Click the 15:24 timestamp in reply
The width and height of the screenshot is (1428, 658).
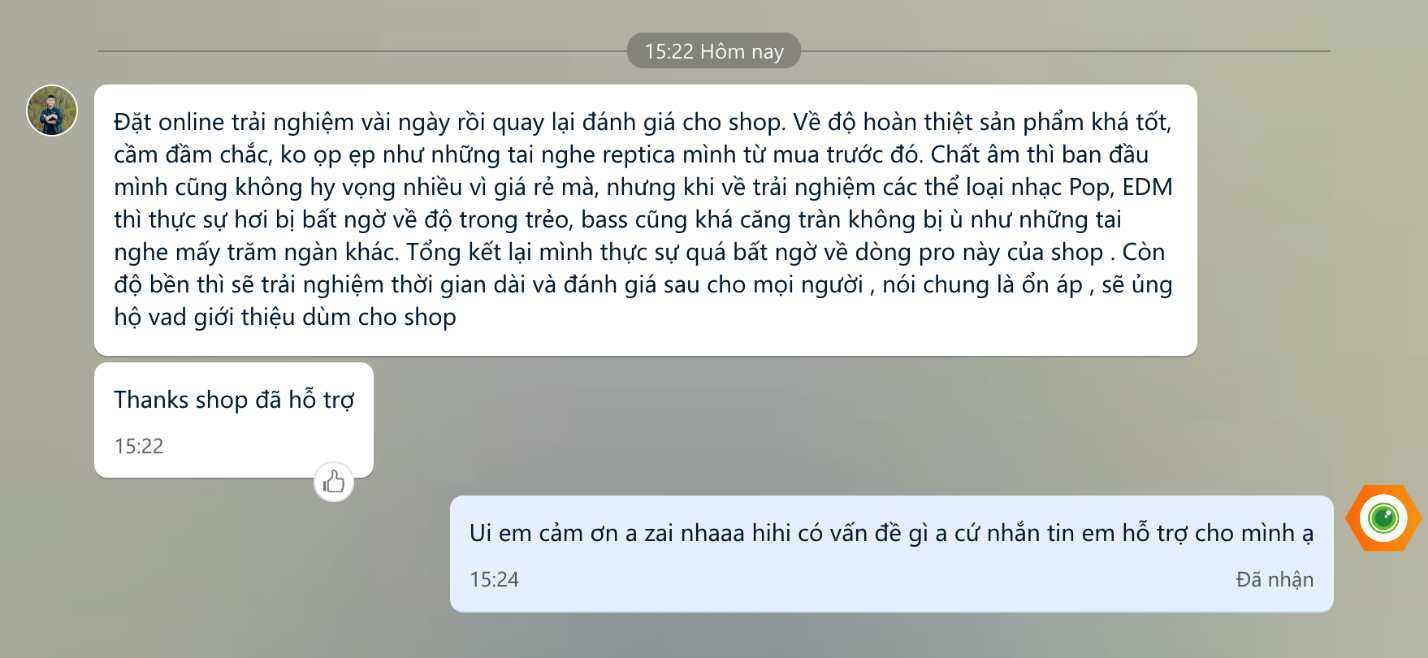click(x=494, y=579)
